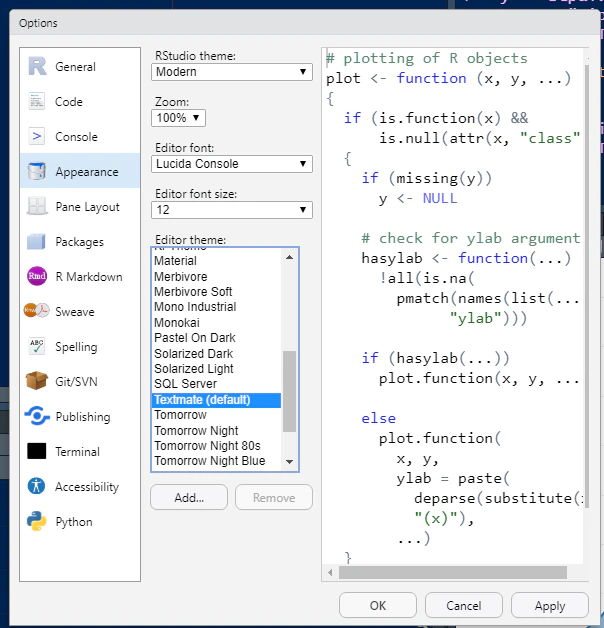Select Material editor theme
The image size is (604, 628).
217,261
